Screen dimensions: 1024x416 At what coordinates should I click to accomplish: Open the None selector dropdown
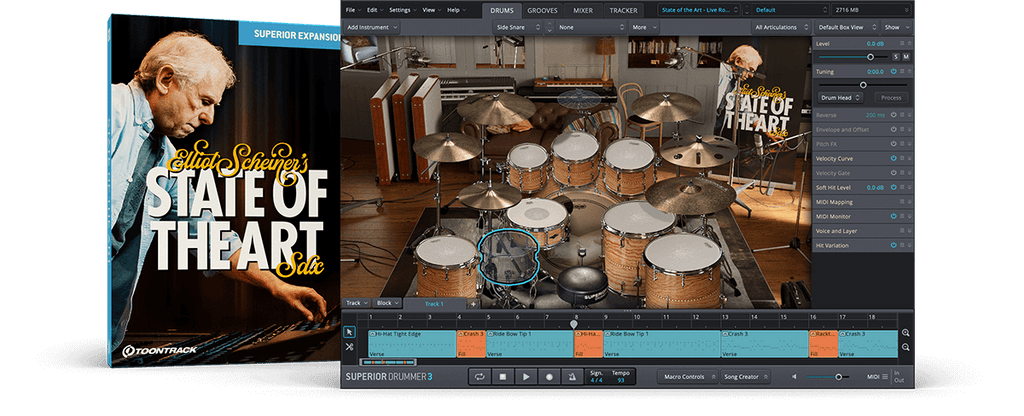591,27
